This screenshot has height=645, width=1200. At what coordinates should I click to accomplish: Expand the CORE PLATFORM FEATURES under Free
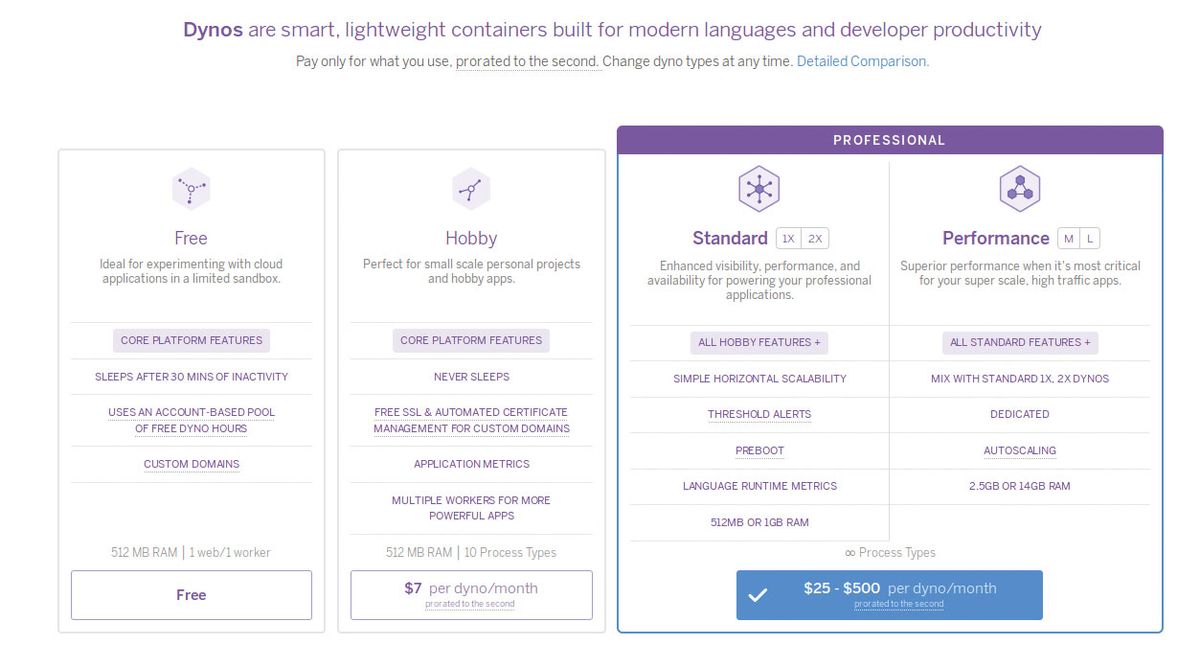click(190, 340)
